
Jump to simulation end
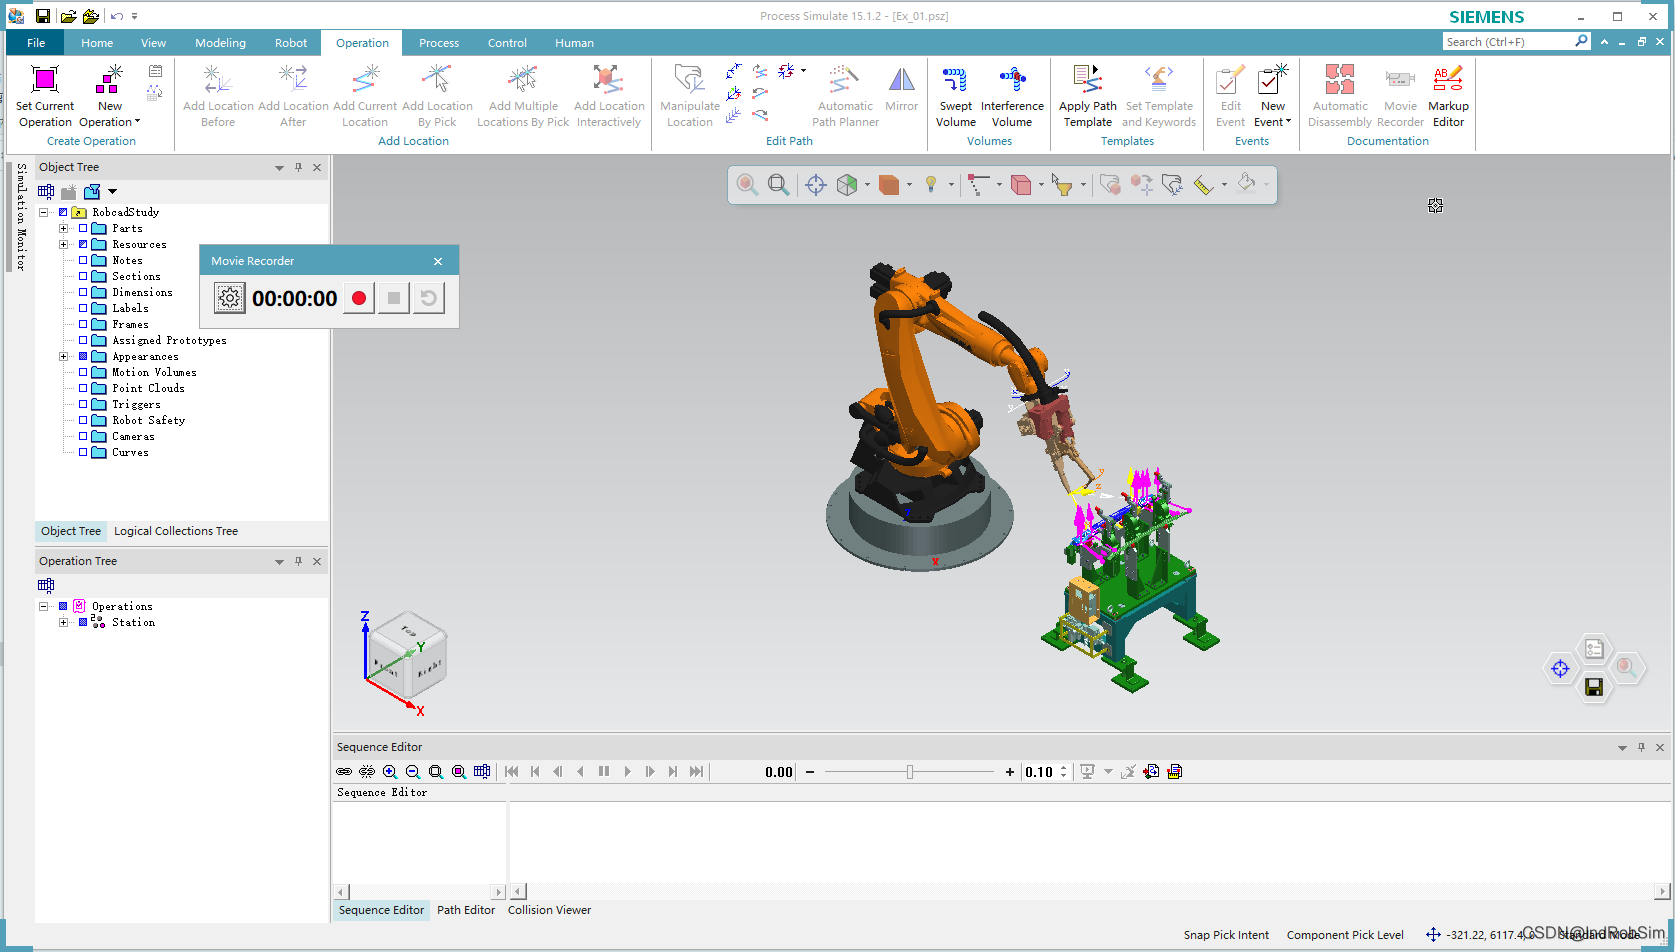coord(696,772)
